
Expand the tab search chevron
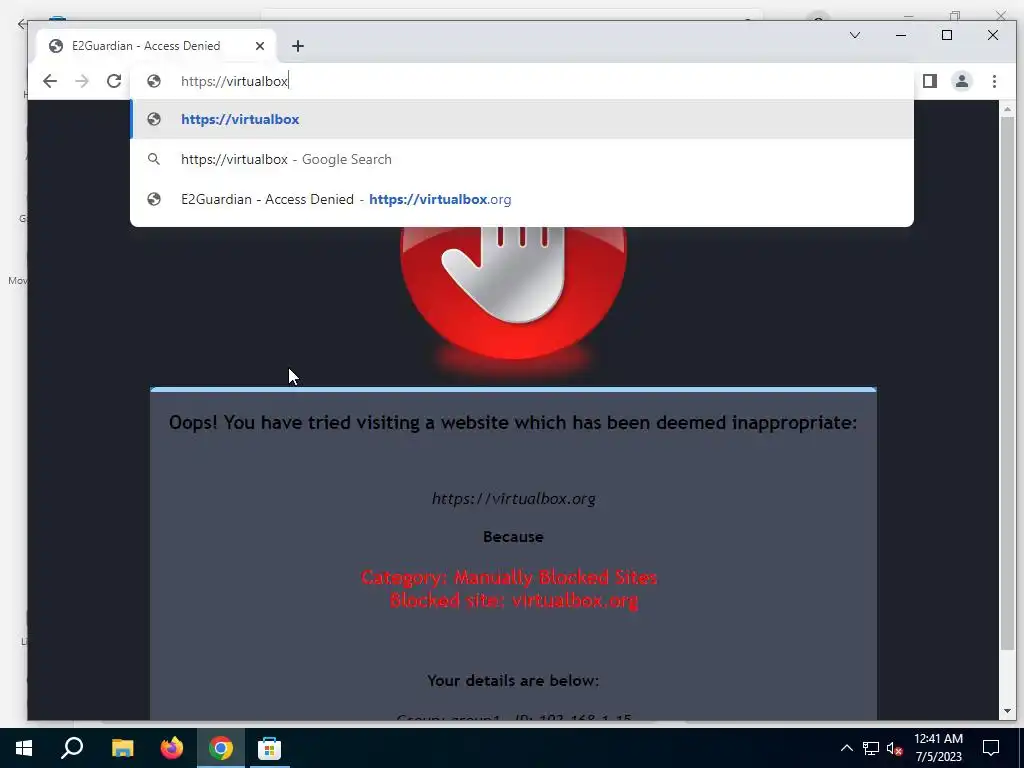coord(855,35)
